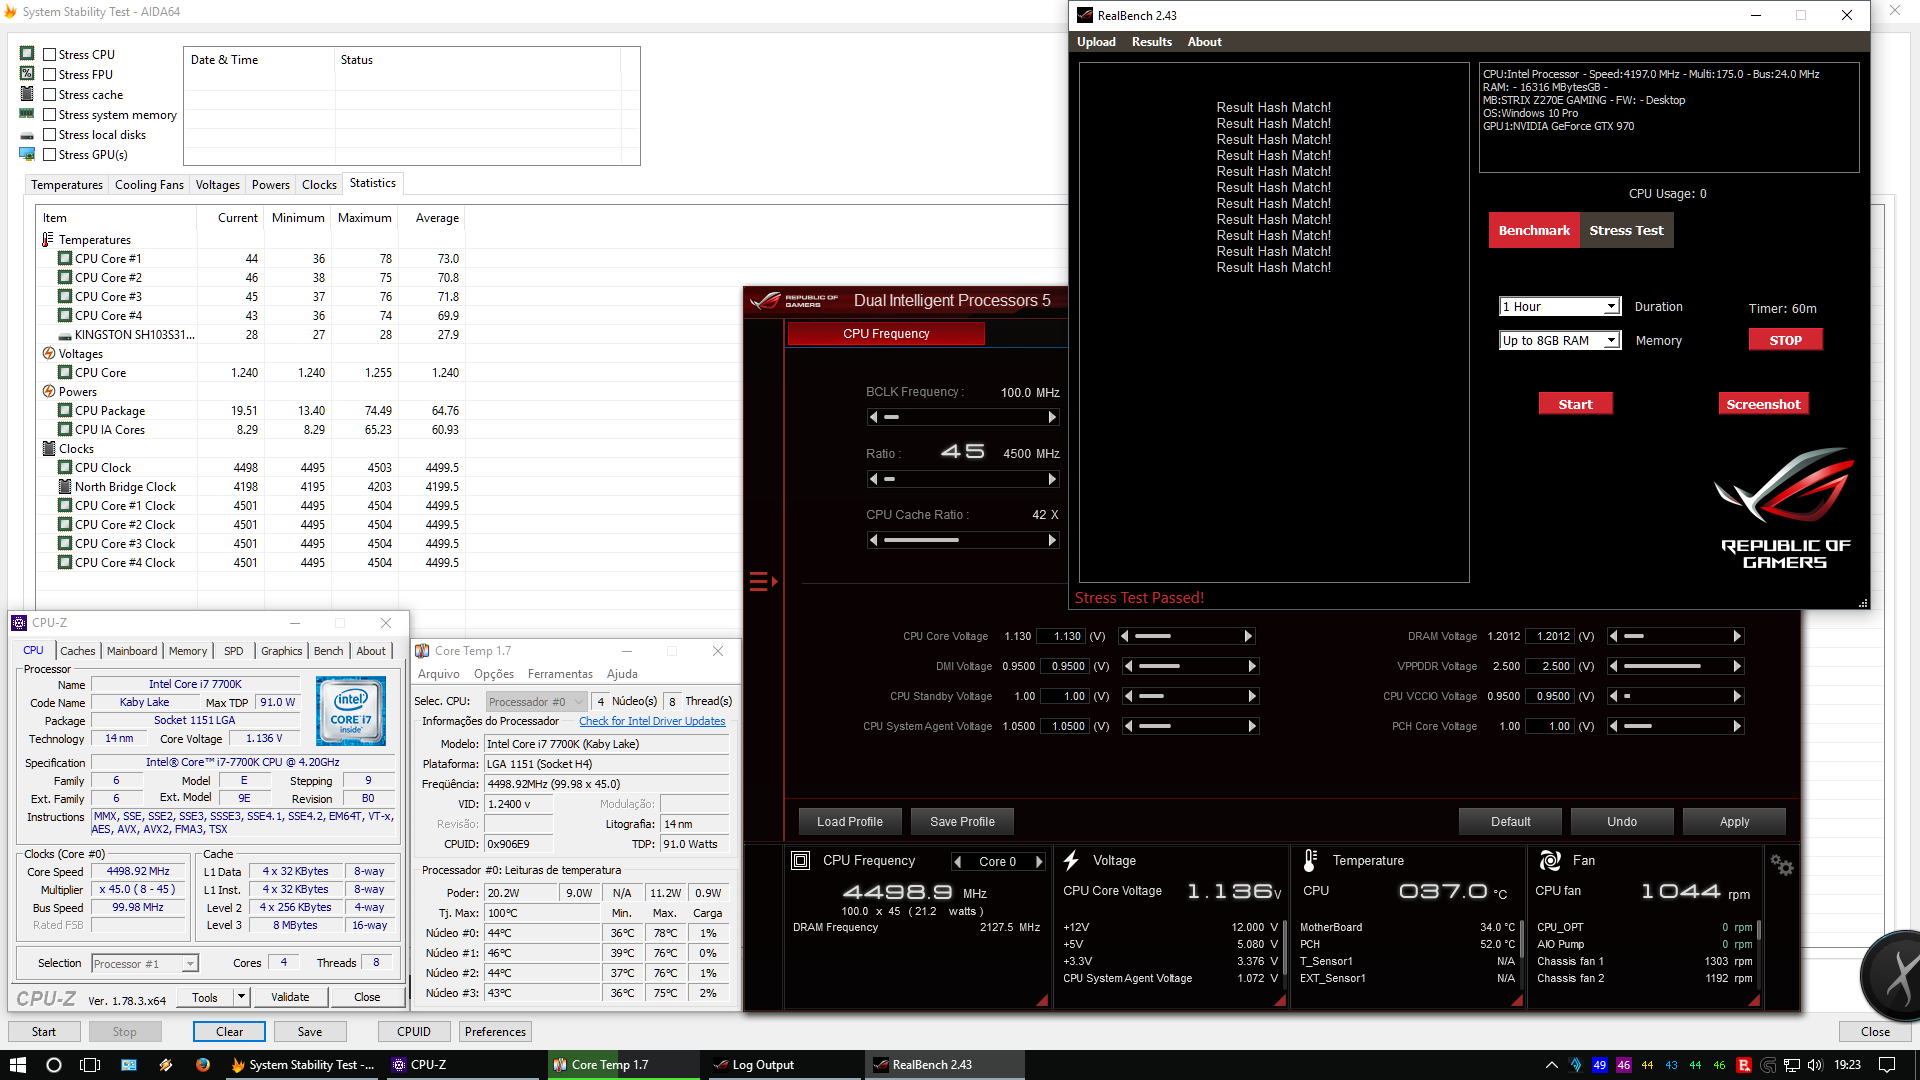This screenshot has width=1920, height=1080.
Task: Open Tools dropdown arrow in CPU-Z
Action: [x=241, y=998]
